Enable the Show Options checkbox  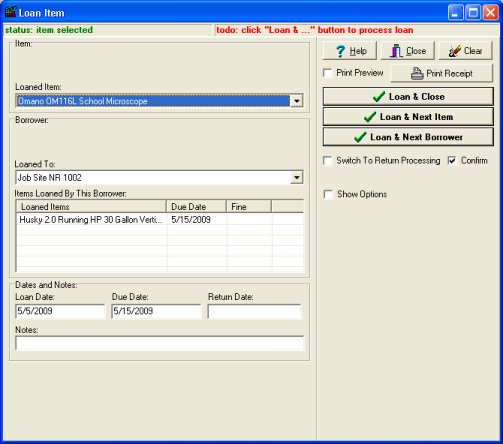click(x=328, y=194)
